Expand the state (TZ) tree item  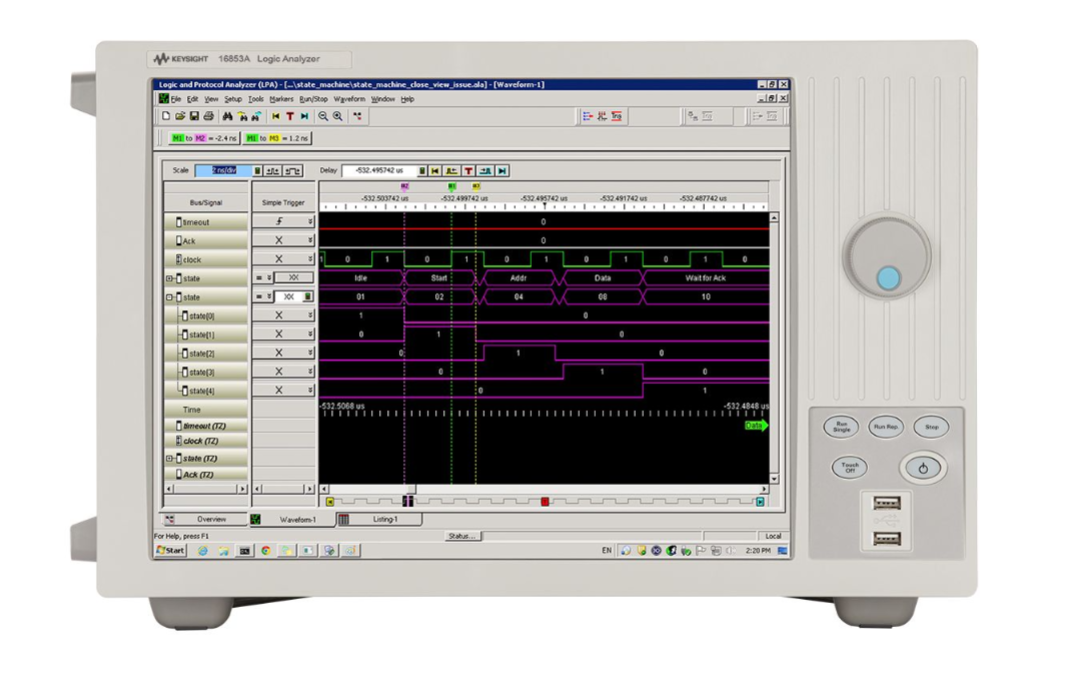click(x=168, y=457)
